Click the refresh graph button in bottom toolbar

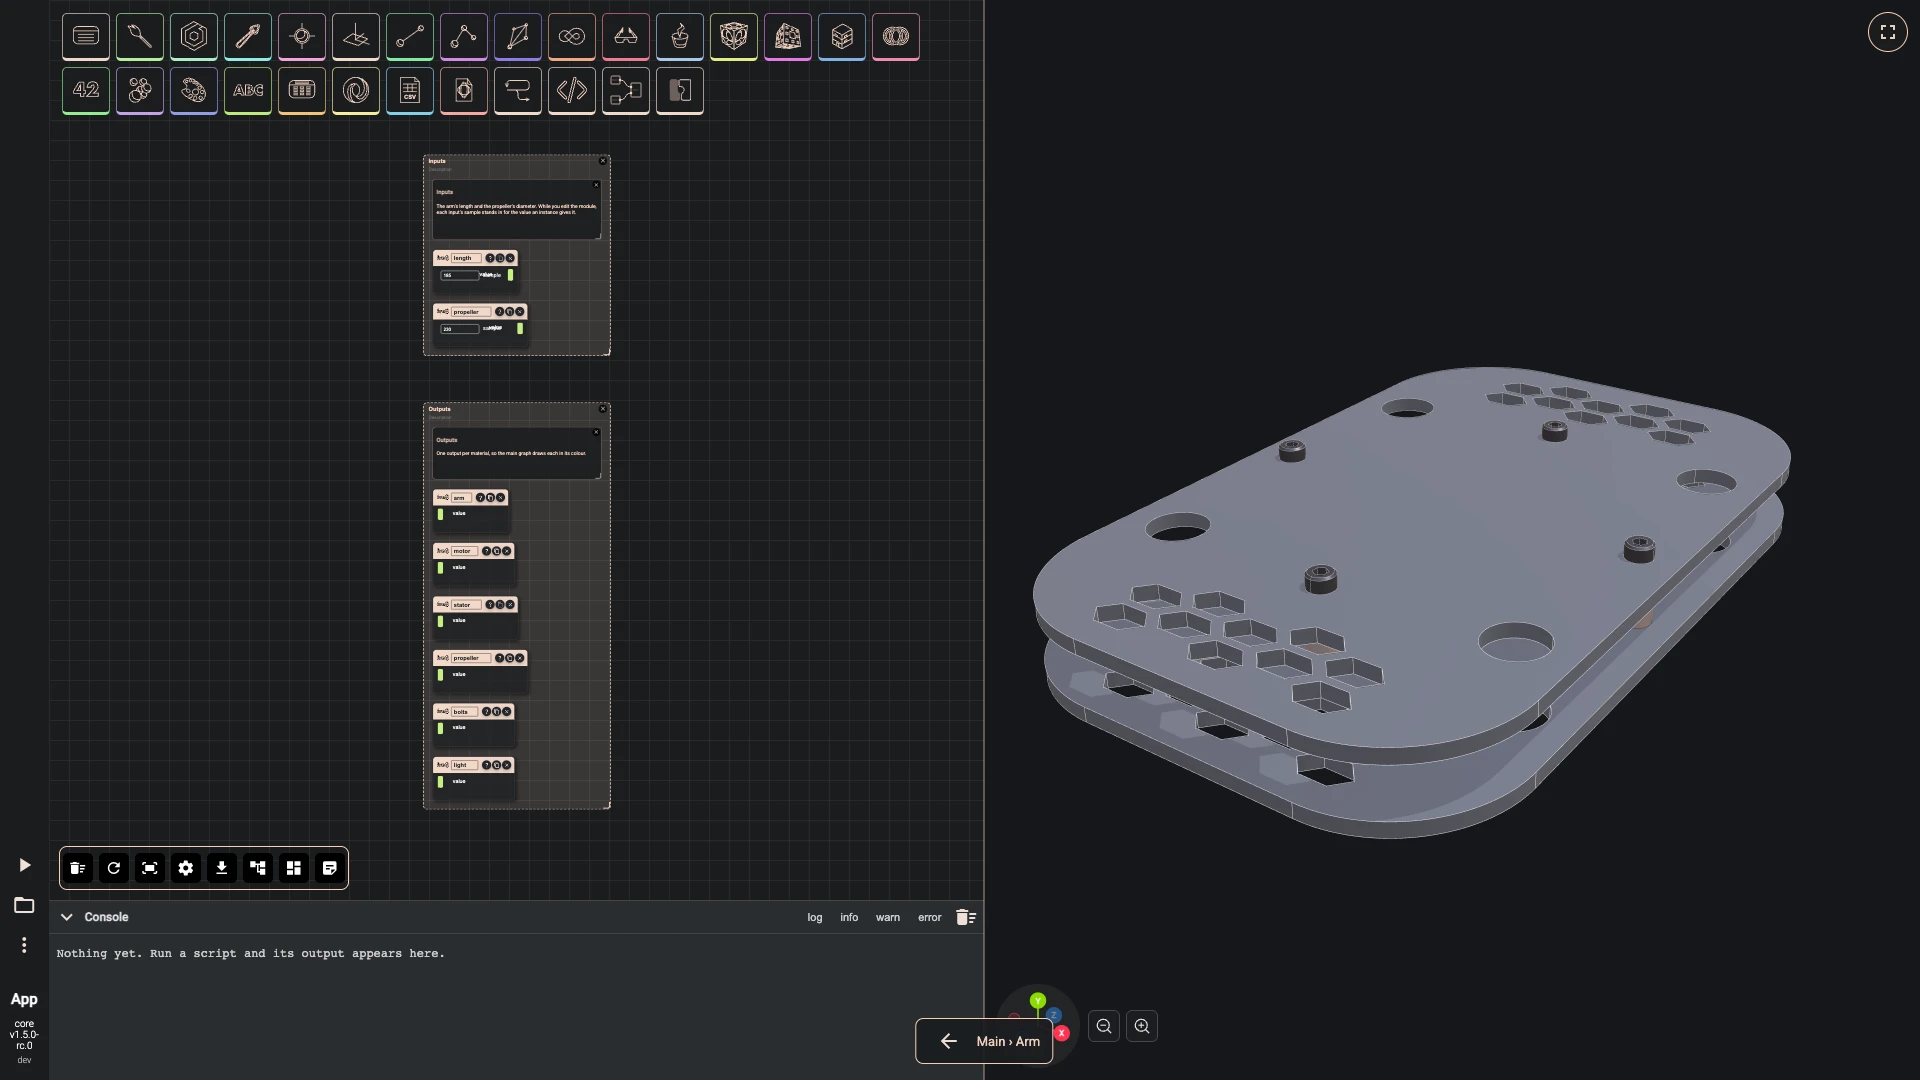(x=114, y=868)
